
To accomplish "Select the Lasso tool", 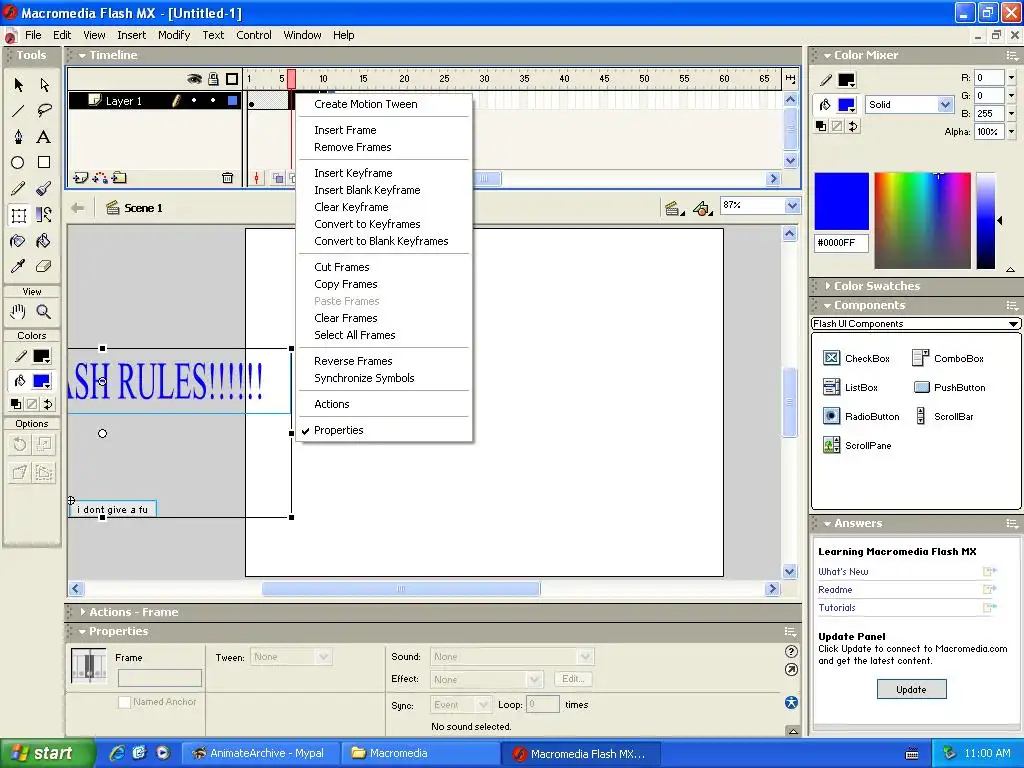I will point(44,111).
